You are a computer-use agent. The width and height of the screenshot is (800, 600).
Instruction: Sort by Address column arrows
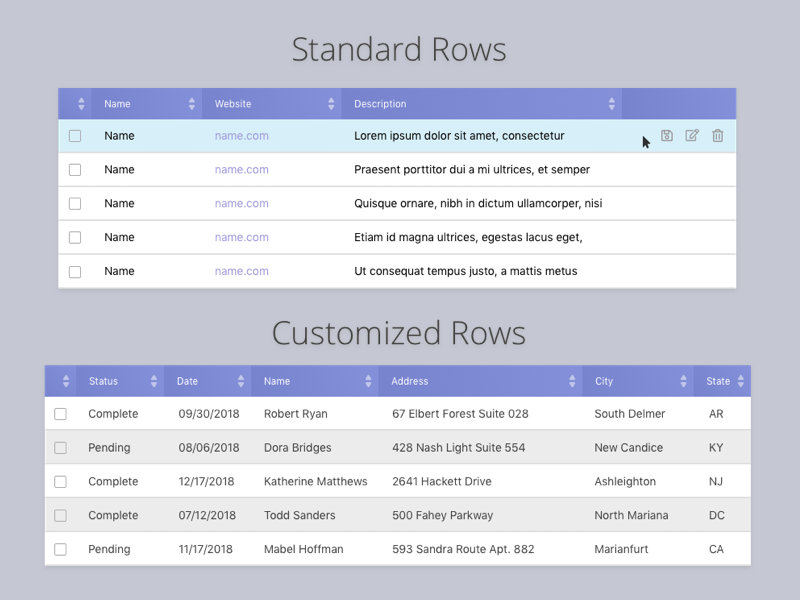[x=572, y=381]
